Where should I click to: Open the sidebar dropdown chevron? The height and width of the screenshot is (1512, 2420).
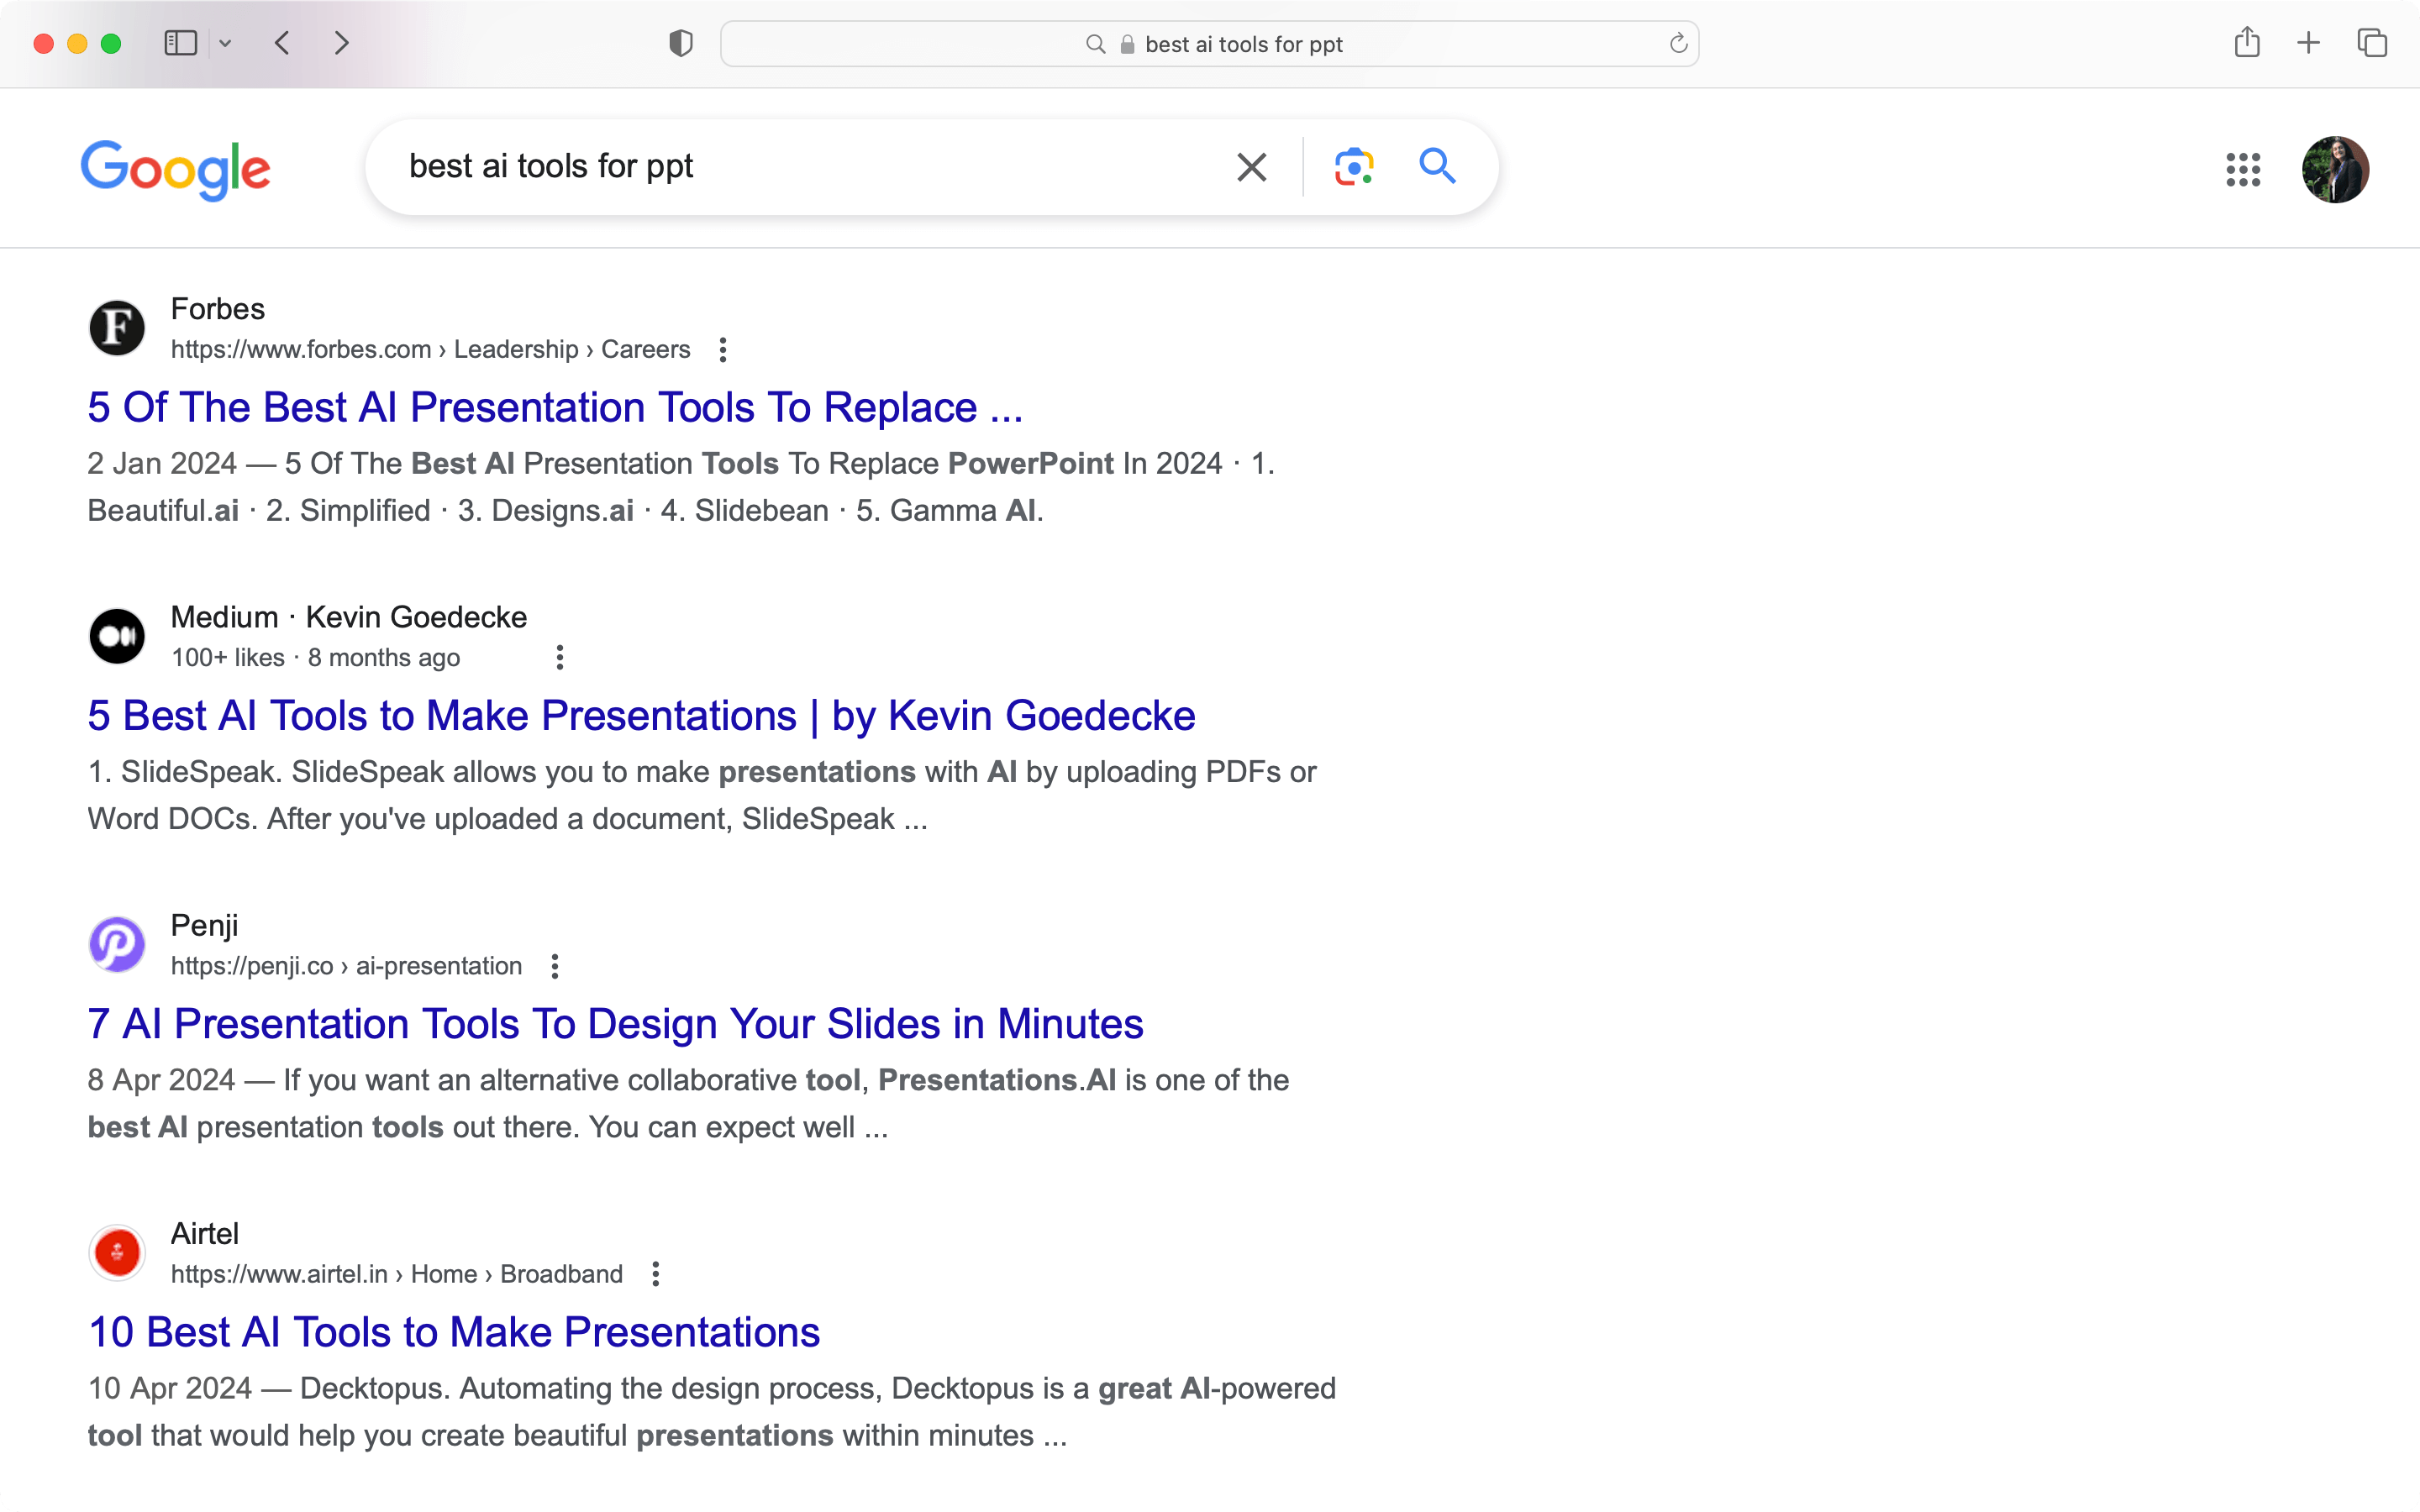(225, 43)
